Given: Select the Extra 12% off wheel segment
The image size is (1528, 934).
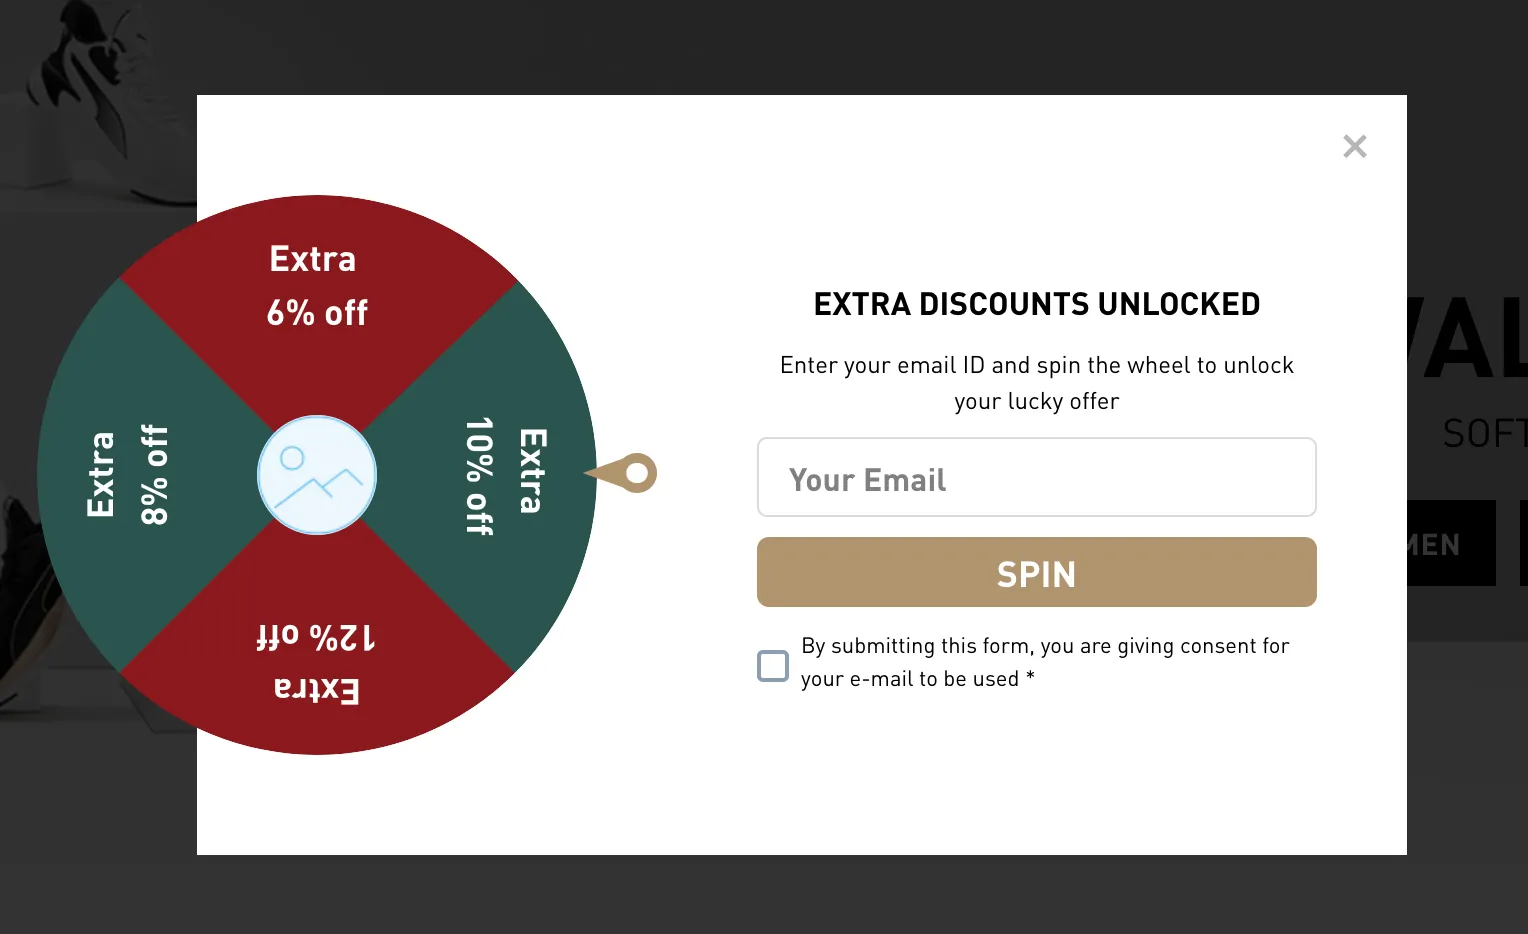Looking at the screenshot, I should point(316,662).
